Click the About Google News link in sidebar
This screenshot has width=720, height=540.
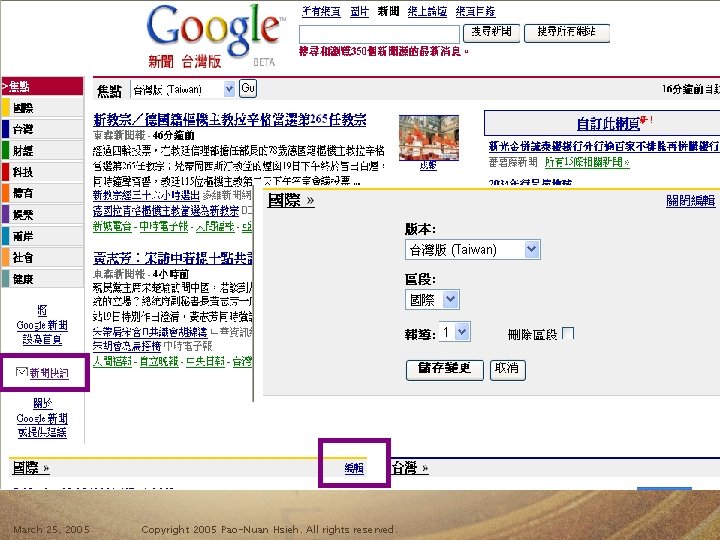click(42, 418)
